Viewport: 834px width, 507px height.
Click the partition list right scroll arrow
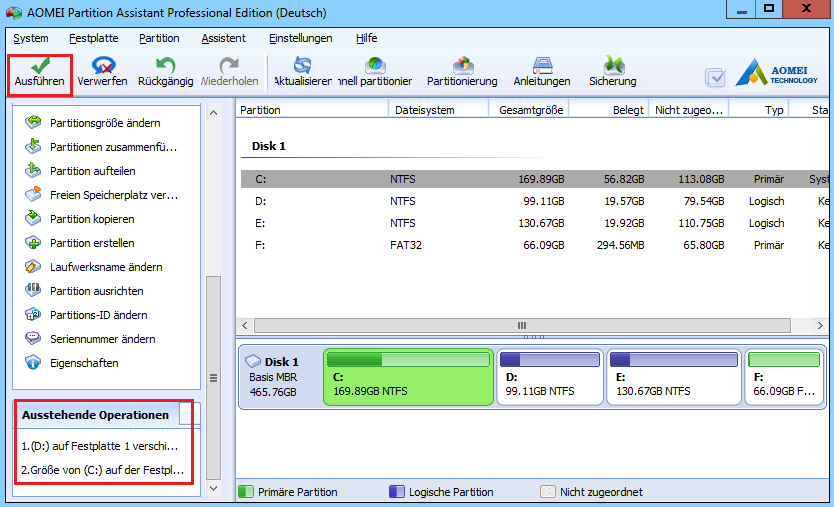coord(820,326)
